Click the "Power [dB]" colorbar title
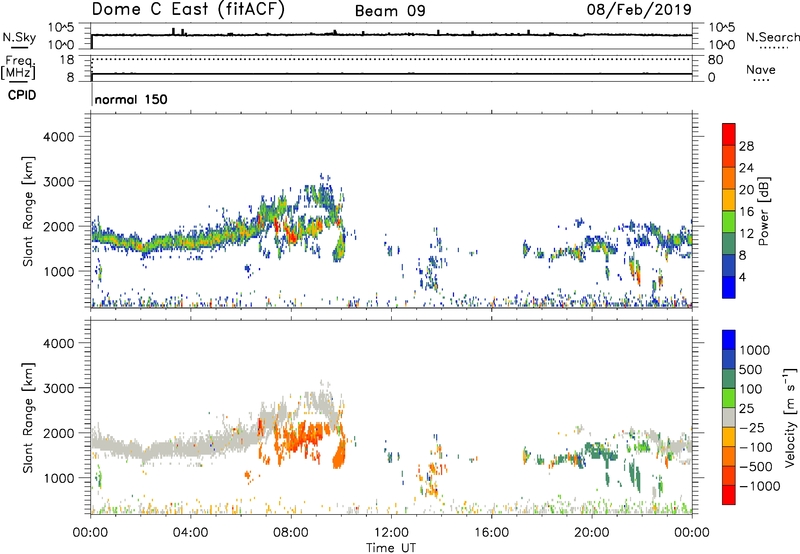 point(763,211)
